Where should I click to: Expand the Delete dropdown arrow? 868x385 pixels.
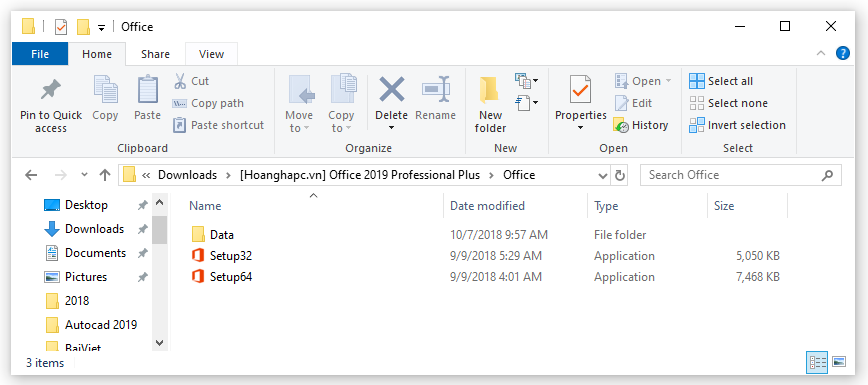tap(391, 128)
